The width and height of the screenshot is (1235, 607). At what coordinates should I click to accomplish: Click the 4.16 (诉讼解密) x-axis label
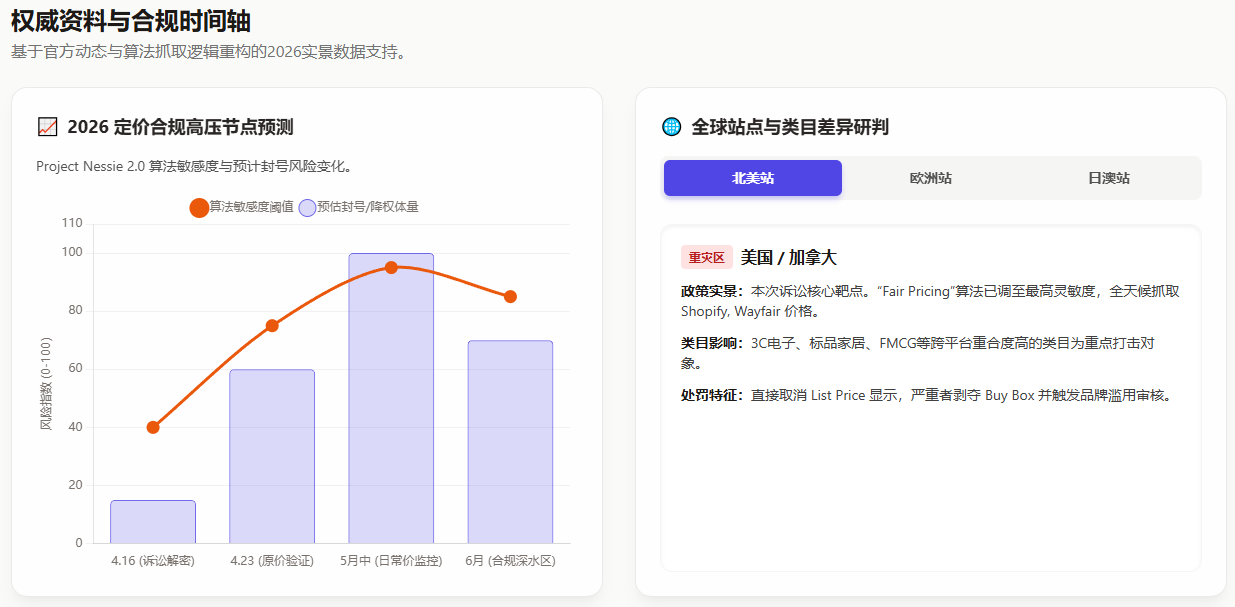click(153, 561)
